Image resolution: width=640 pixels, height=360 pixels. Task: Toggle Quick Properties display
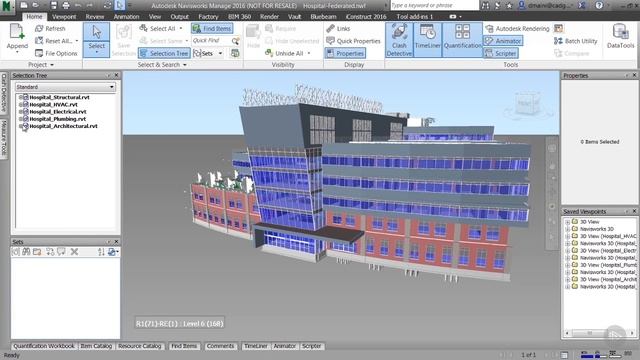click(353, 41)
